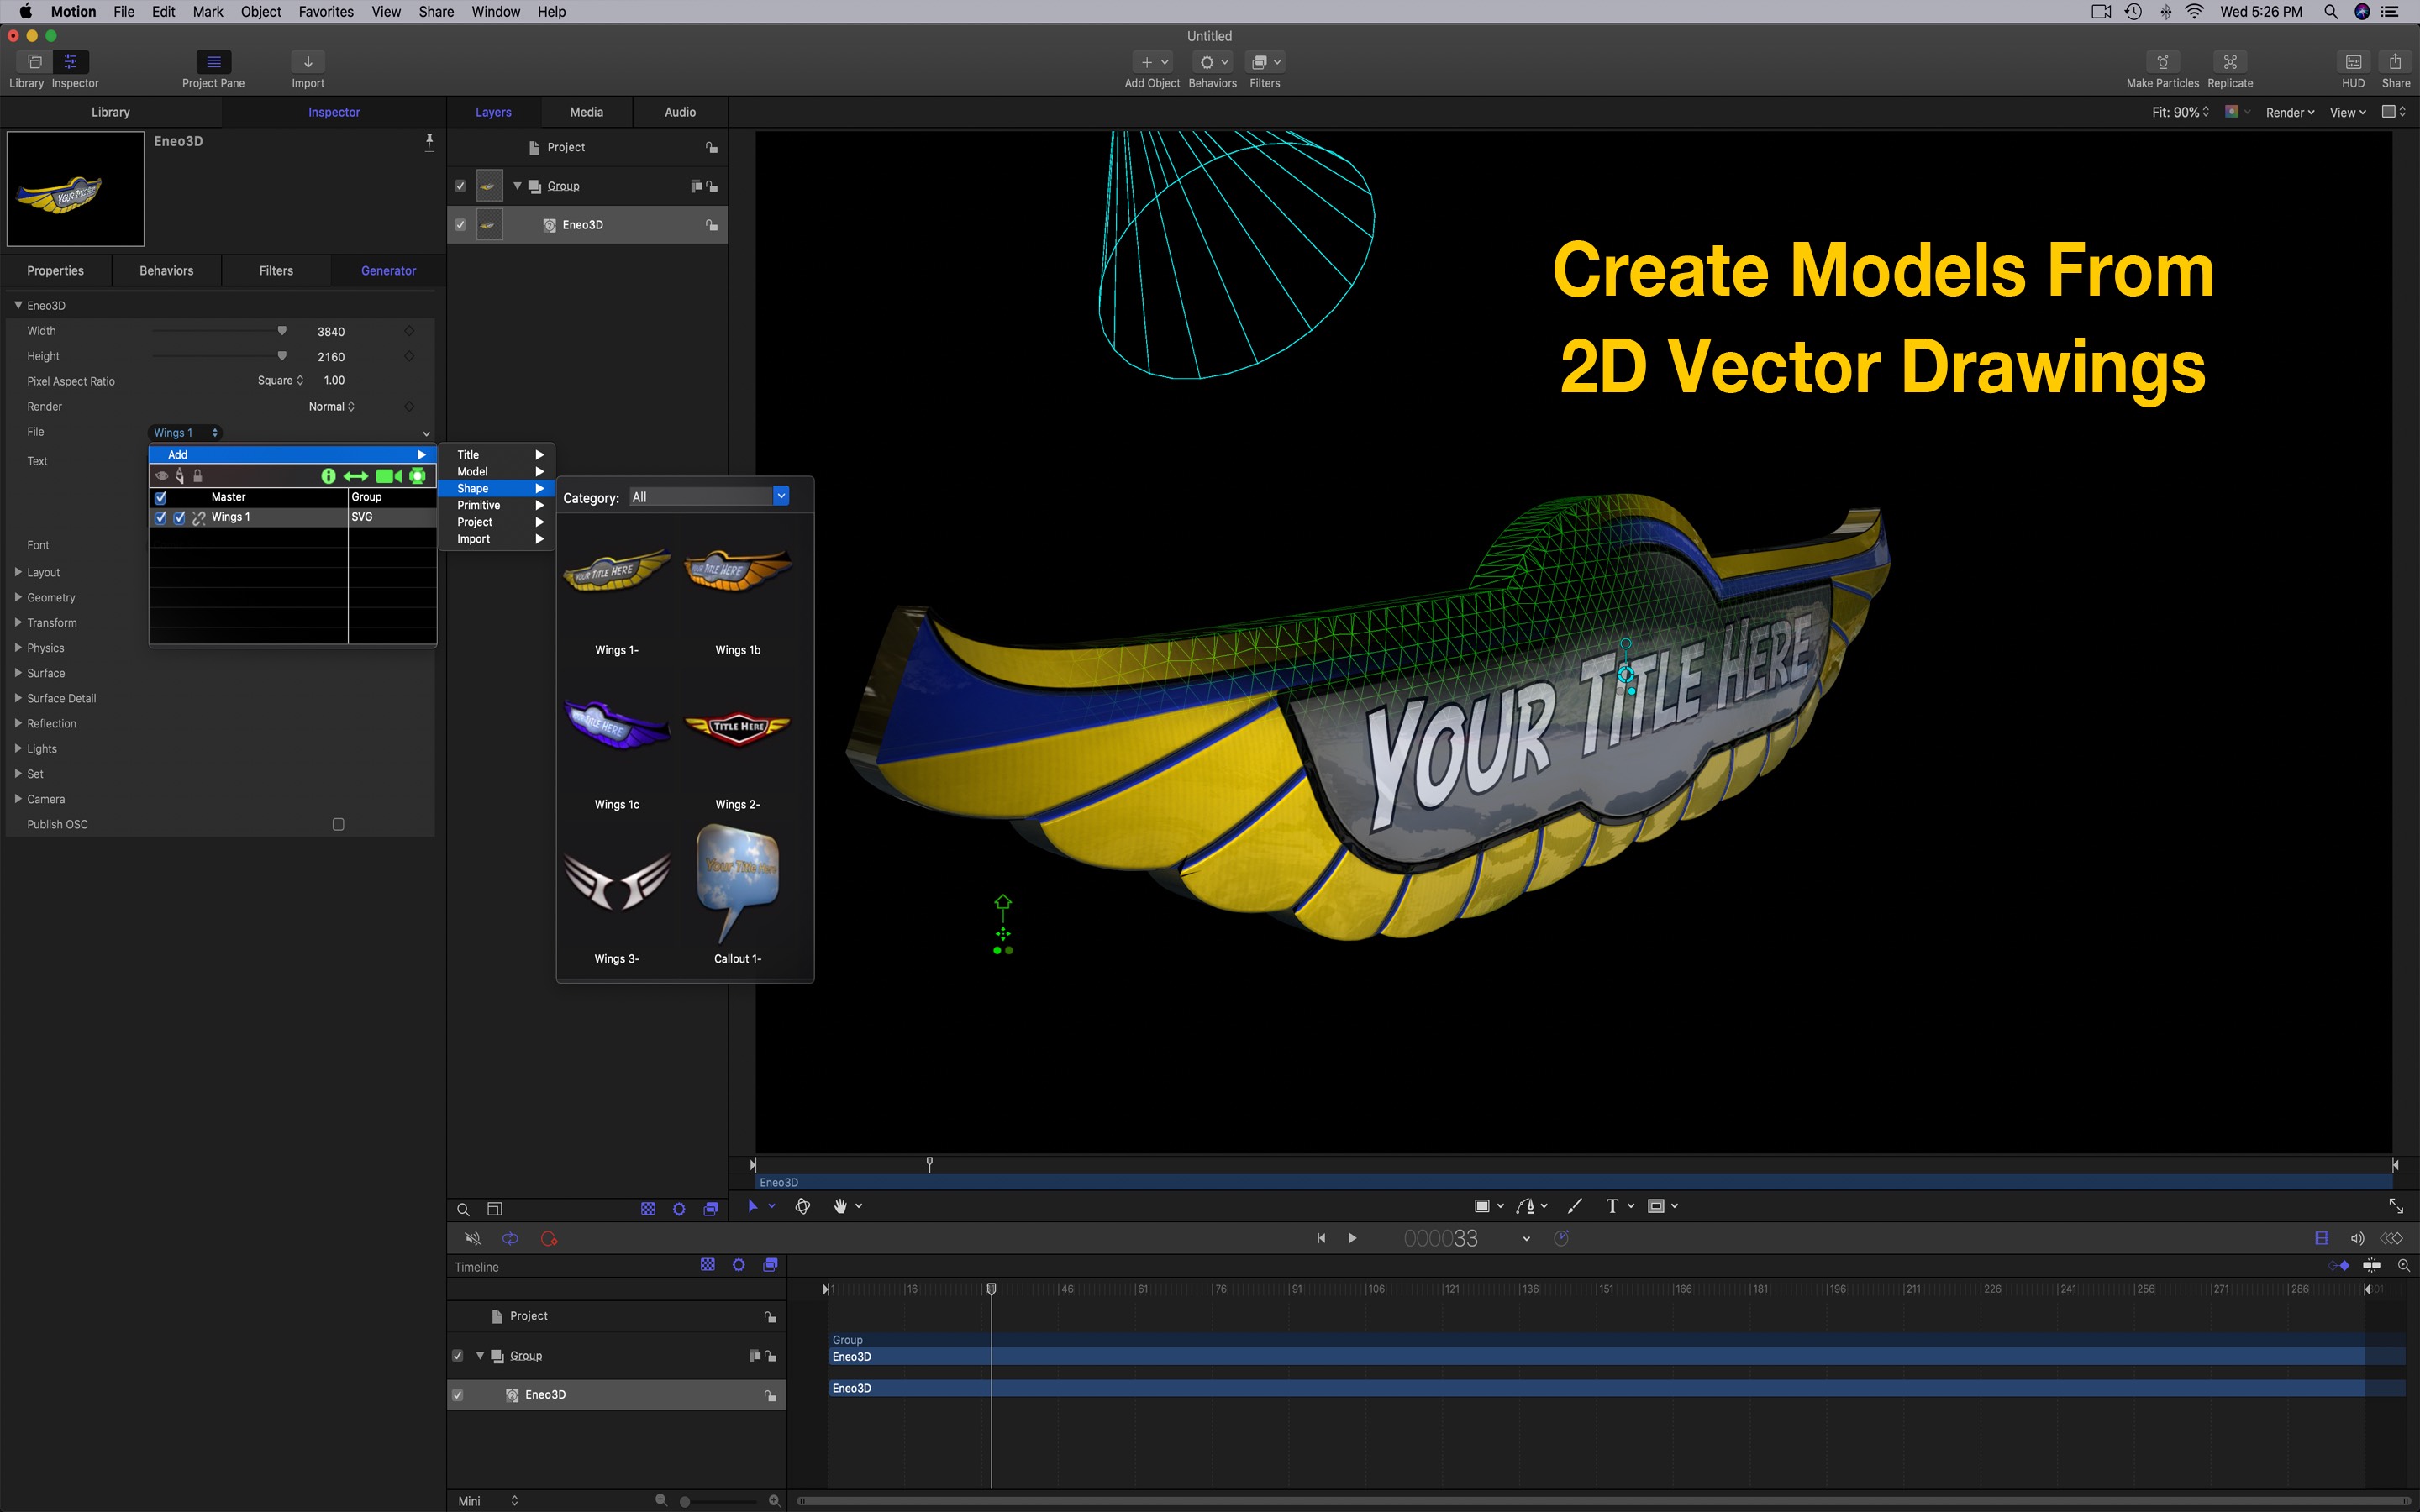2420x1512 pixels.
Task: Expand the Lights section
Action: [x=18, y=748]
